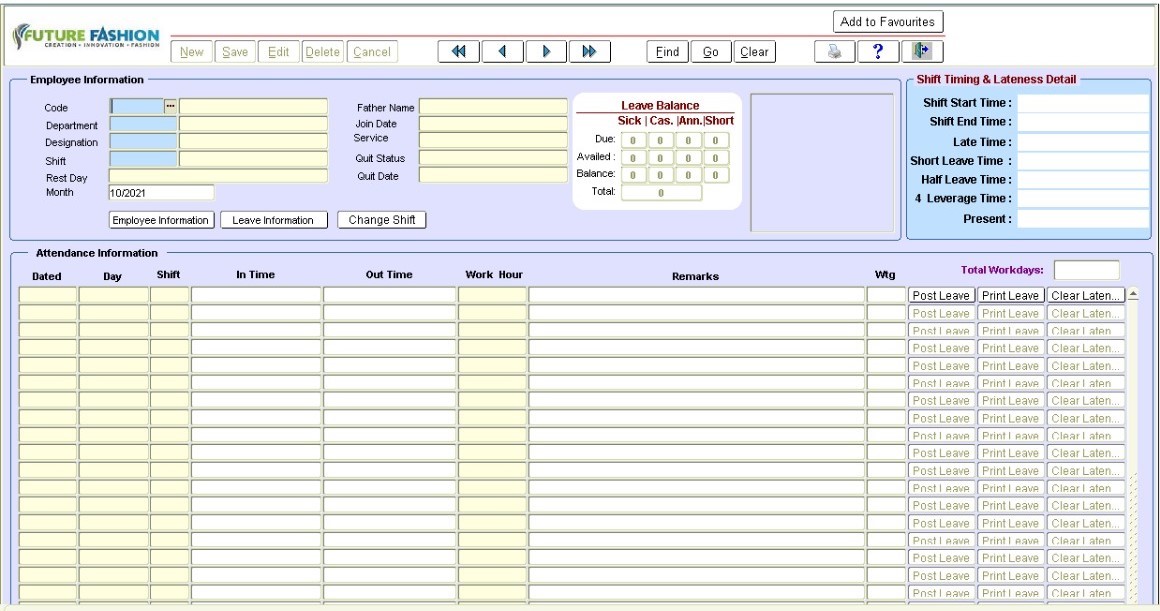Screen dimensions: 1160x611
Task: Click Post Leave in the first attendance row
Action: (x=940, y=295)
